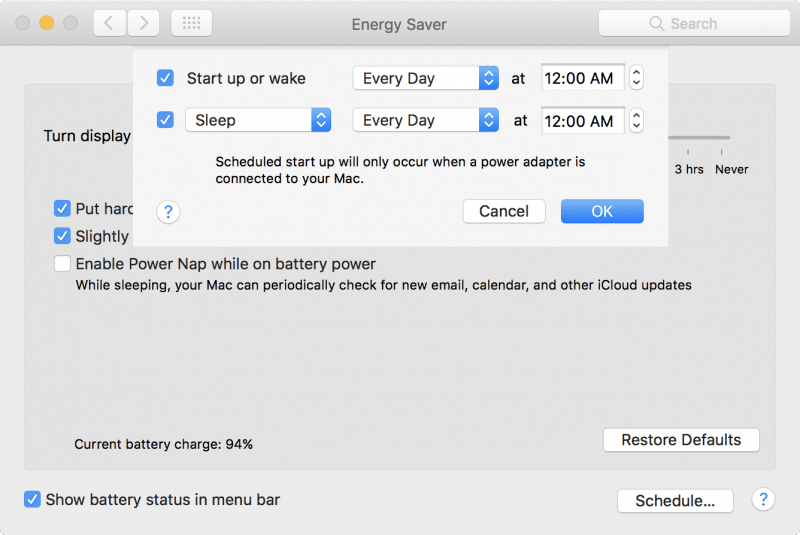The image size is (800, 535).
Task: Enable Power Nap while on battery power
Action: click(62, 264)
